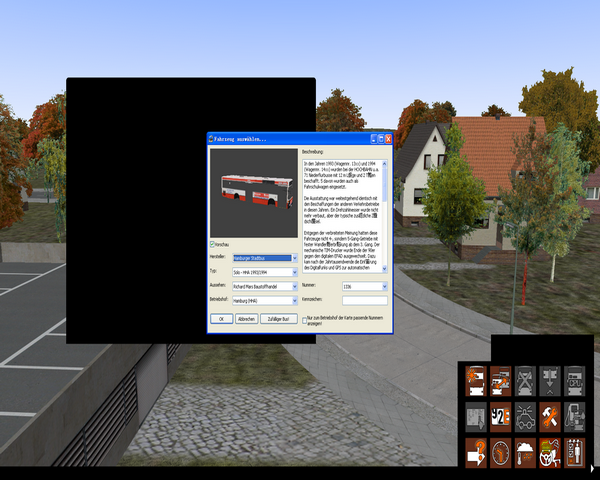Viewport: 600px width, 480px height.
Task: Click the Betriebshof label
Action: 218,299
